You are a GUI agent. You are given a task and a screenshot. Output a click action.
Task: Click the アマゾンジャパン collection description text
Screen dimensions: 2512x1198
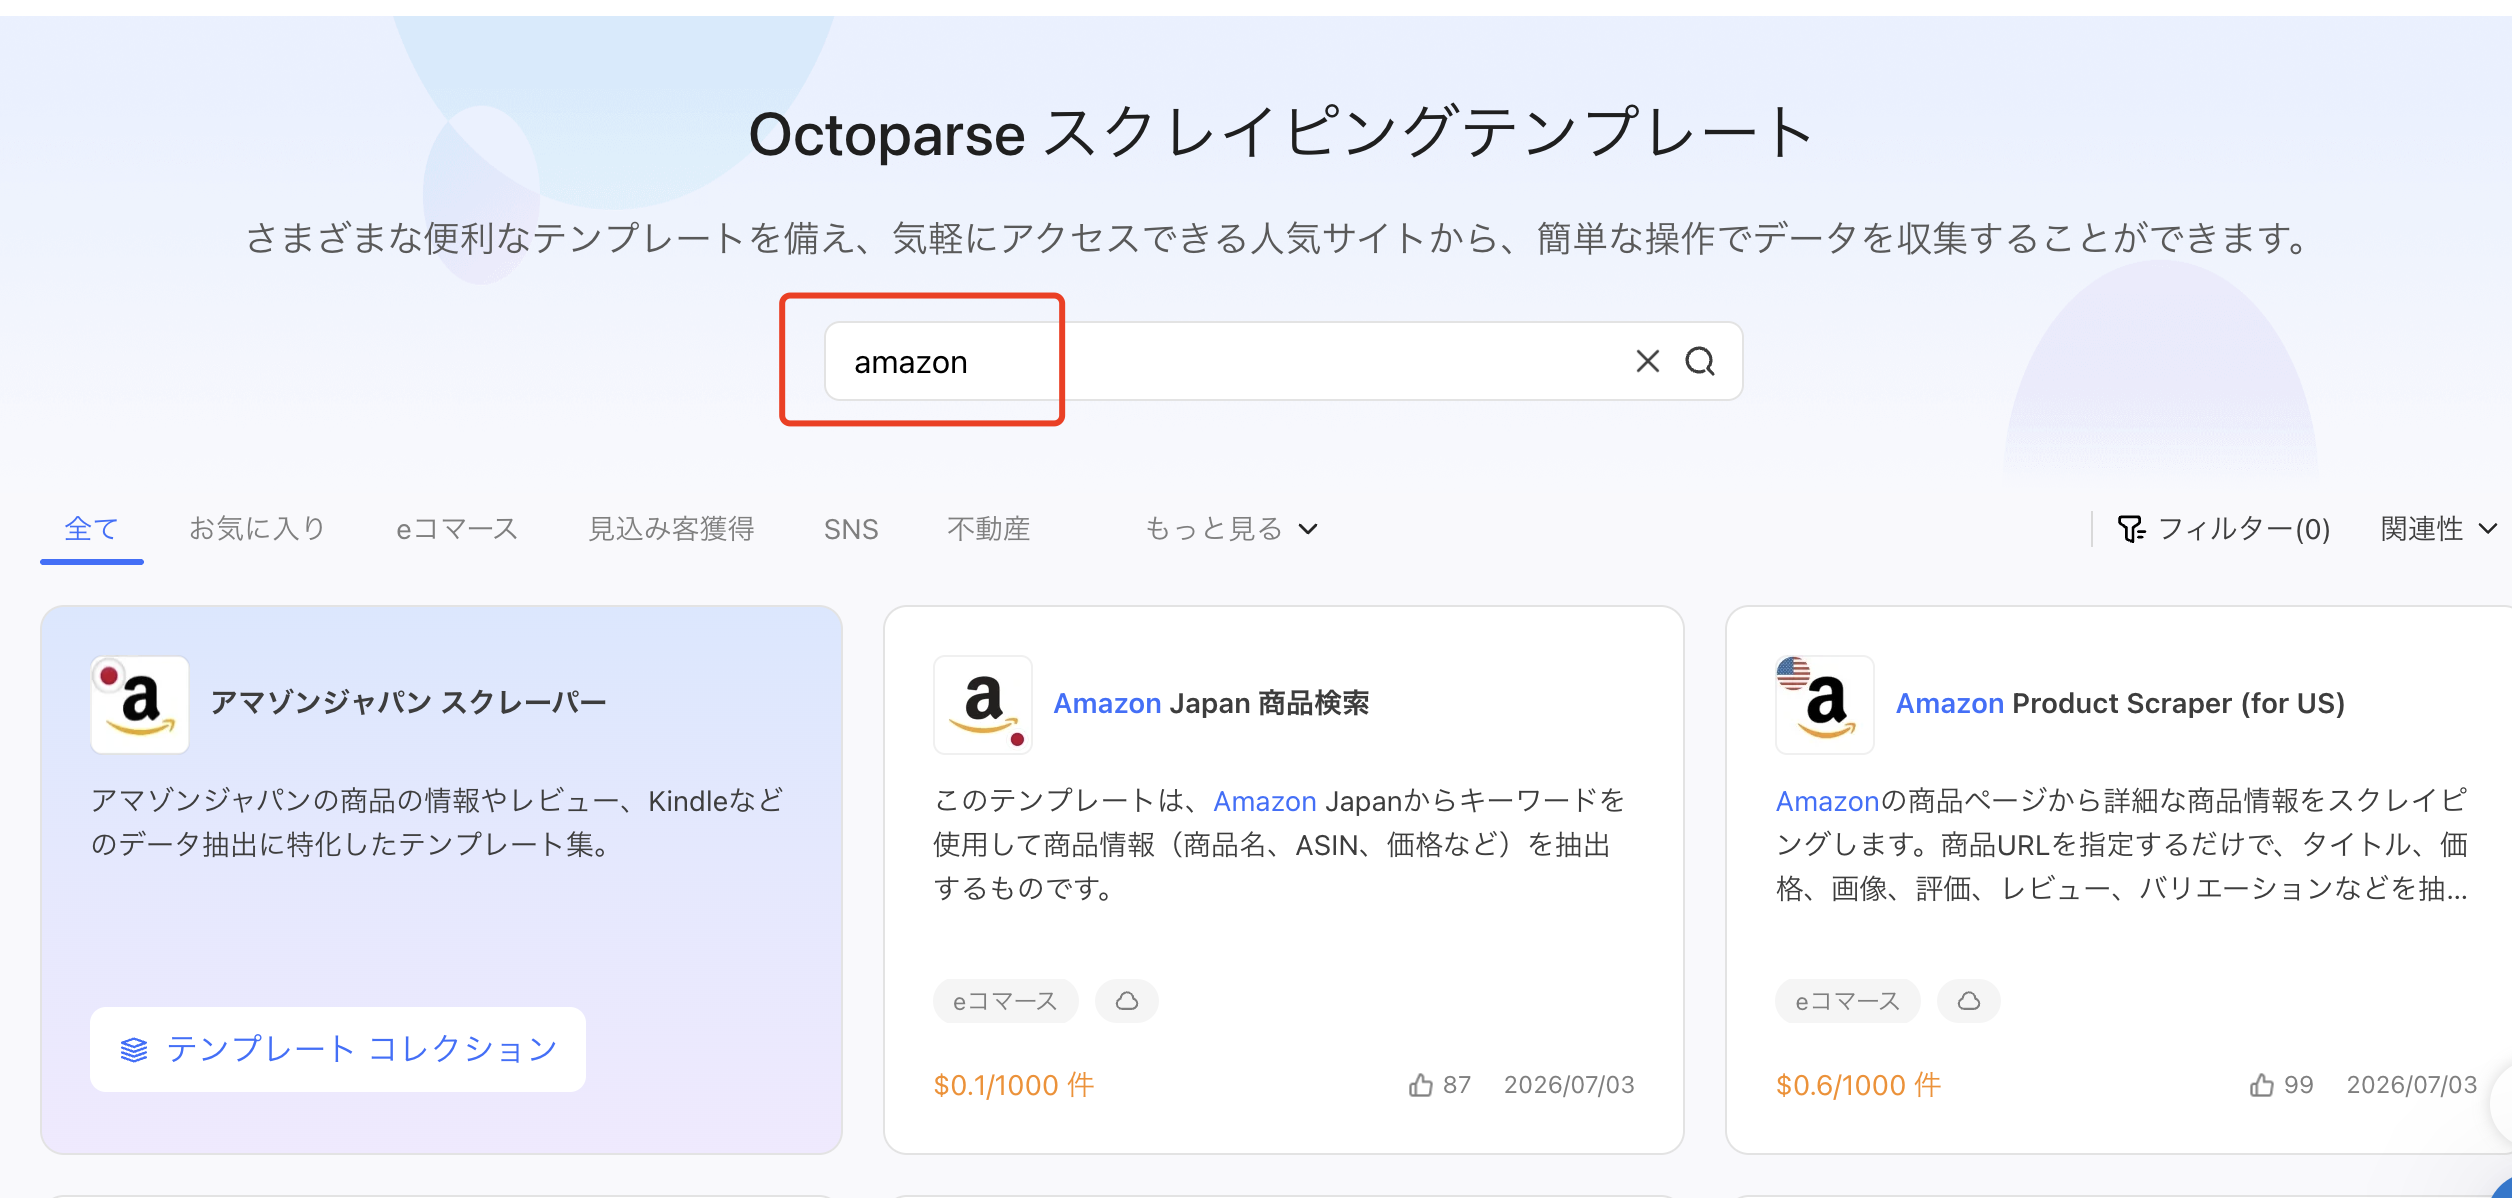tap(437, 823)
